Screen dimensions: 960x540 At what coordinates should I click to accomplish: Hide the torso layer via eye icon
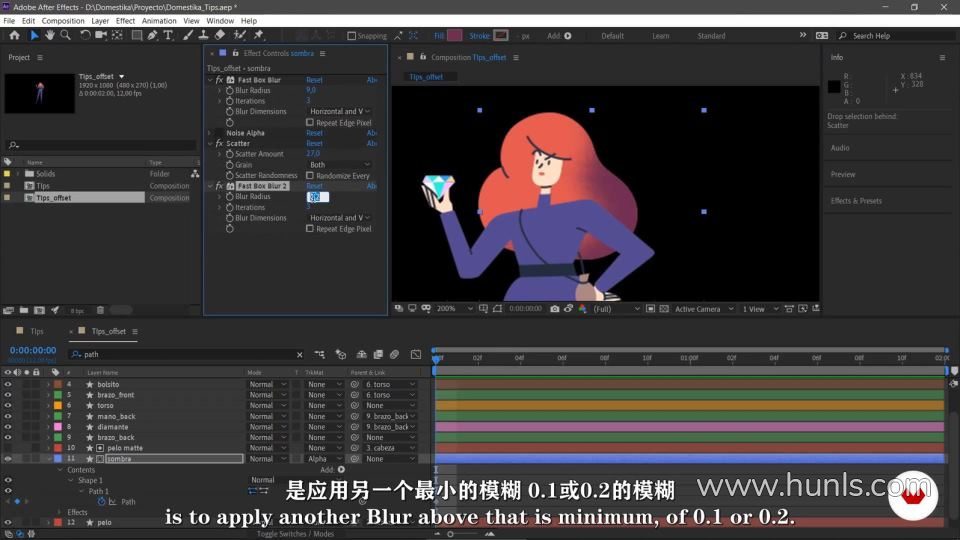[8, 405]
